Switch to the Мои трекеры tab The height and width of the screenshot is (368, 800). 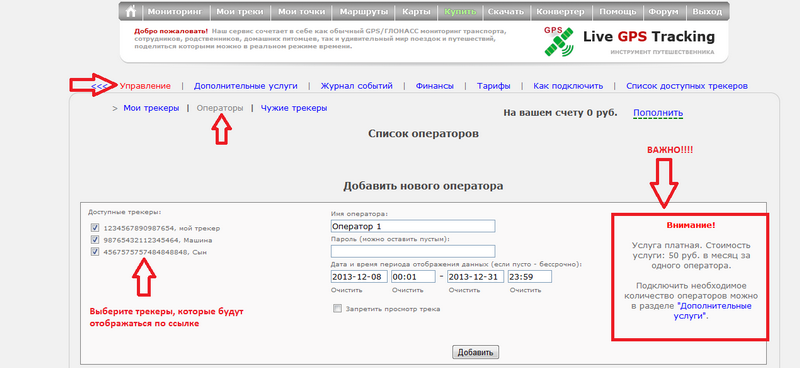151,108
